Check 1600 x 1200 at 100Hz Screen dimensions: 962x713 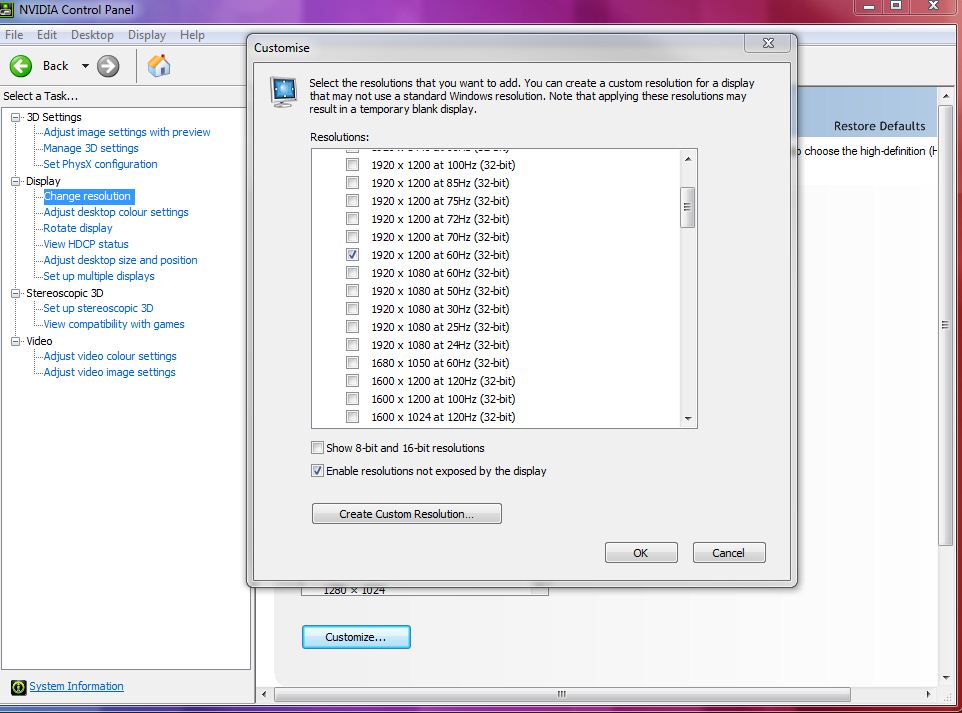tap(352, 399)
